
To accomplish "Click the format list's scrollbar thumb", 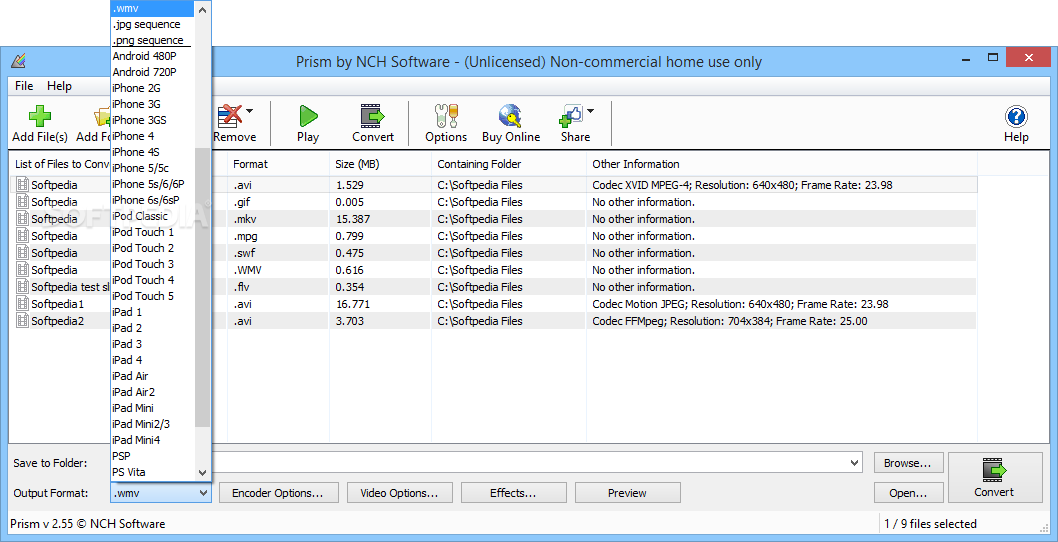I will tap(202, 288).
